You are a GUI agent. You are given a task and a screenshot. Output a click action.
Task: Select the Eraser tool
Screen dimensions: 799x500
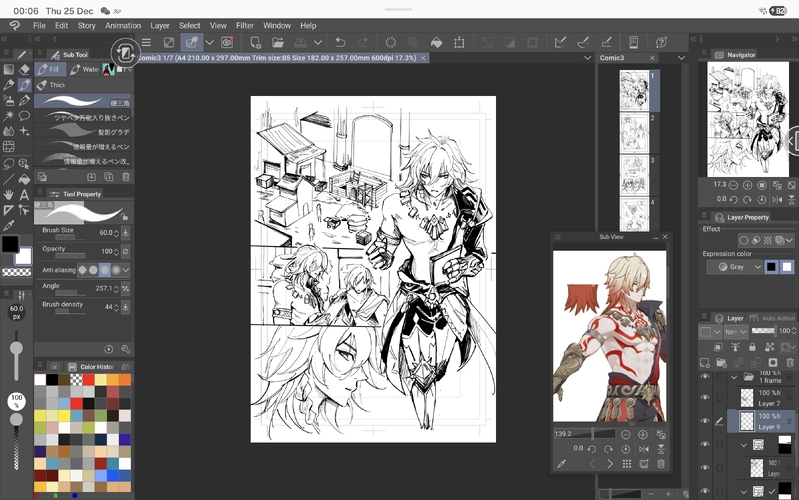click(x=25, y=69)
